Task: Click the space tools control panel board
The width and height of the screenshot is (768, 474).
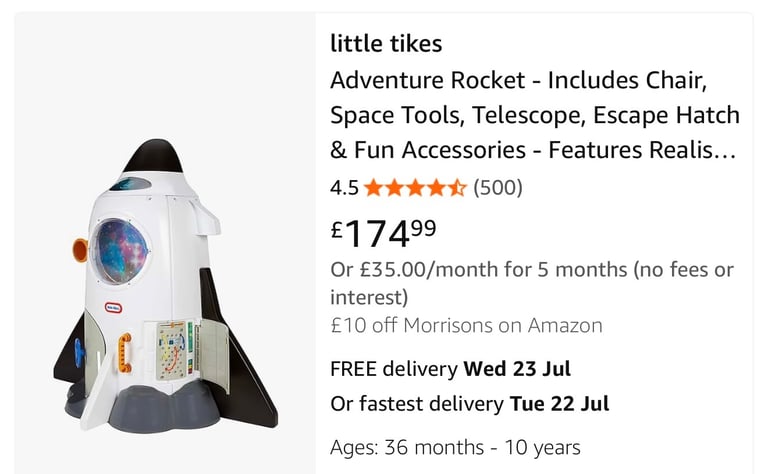Action: [x=171, y=351]
